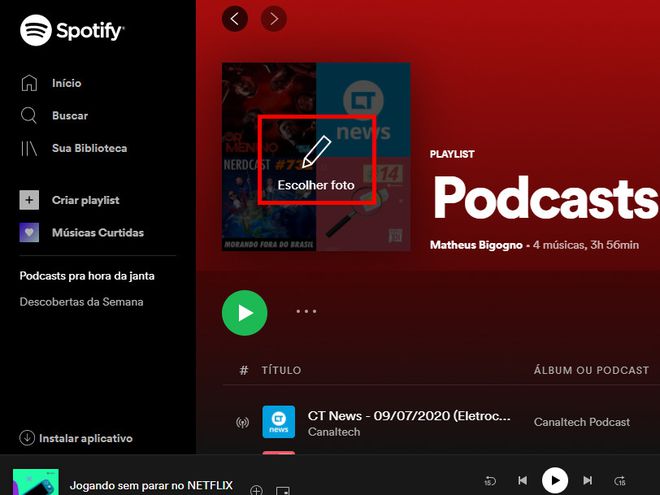Click the Podcasts playlist title
Image resolution: width=660 pixels, height=495 pixels.
[545, 198]
